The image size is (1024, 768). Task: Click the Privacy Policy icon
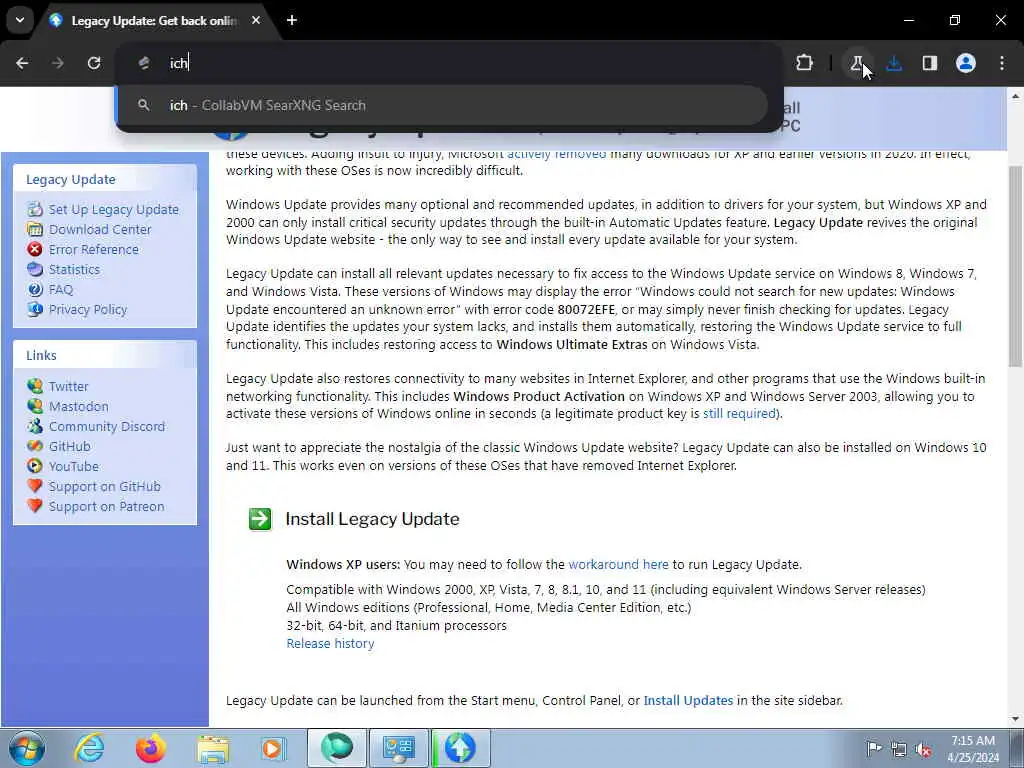click(x=35, y=309)
